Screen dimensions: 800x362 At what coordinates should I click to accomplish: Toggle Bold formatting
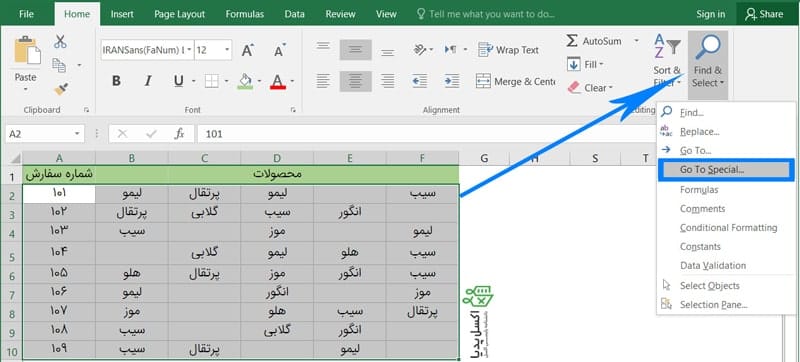coord(116,81)
